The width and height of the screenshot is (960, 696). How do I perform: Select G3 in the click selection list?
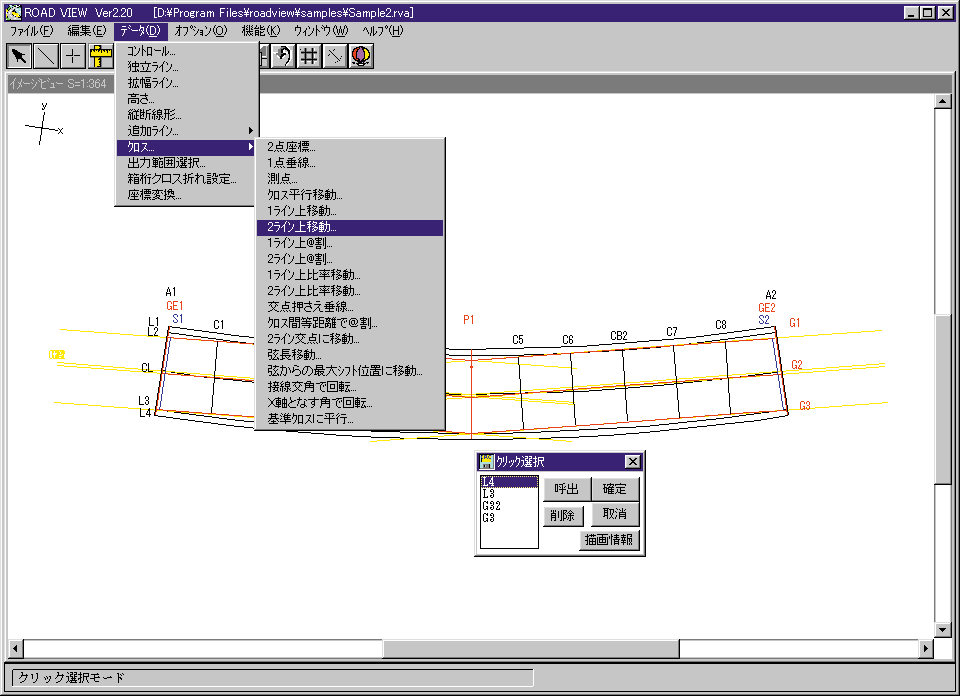pos(509,518)
